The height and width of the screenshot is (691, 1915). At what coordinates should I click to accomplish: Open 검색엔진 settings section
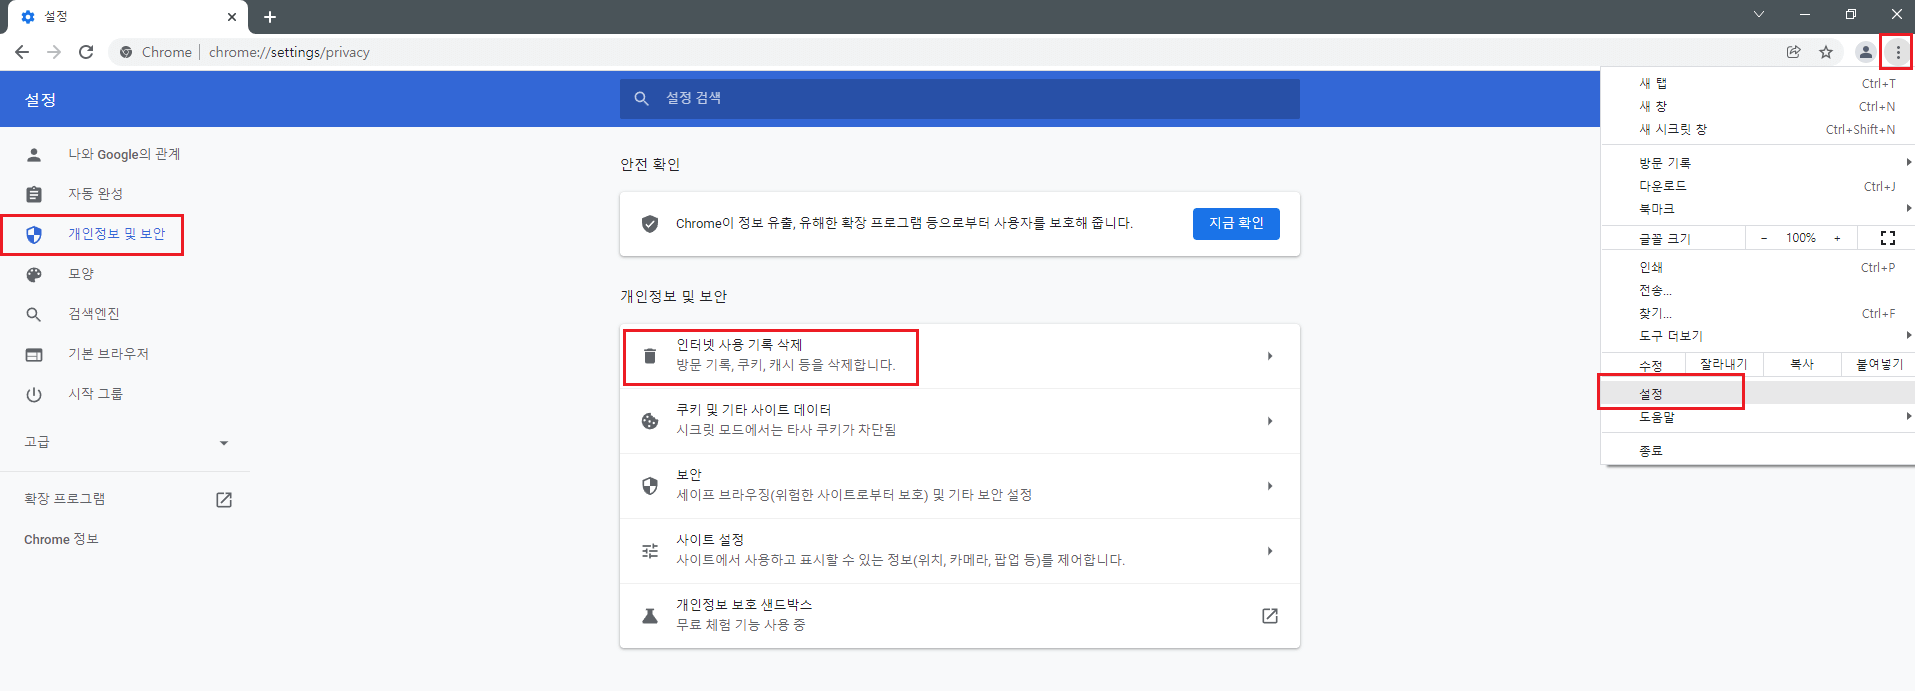pos(93,314)
